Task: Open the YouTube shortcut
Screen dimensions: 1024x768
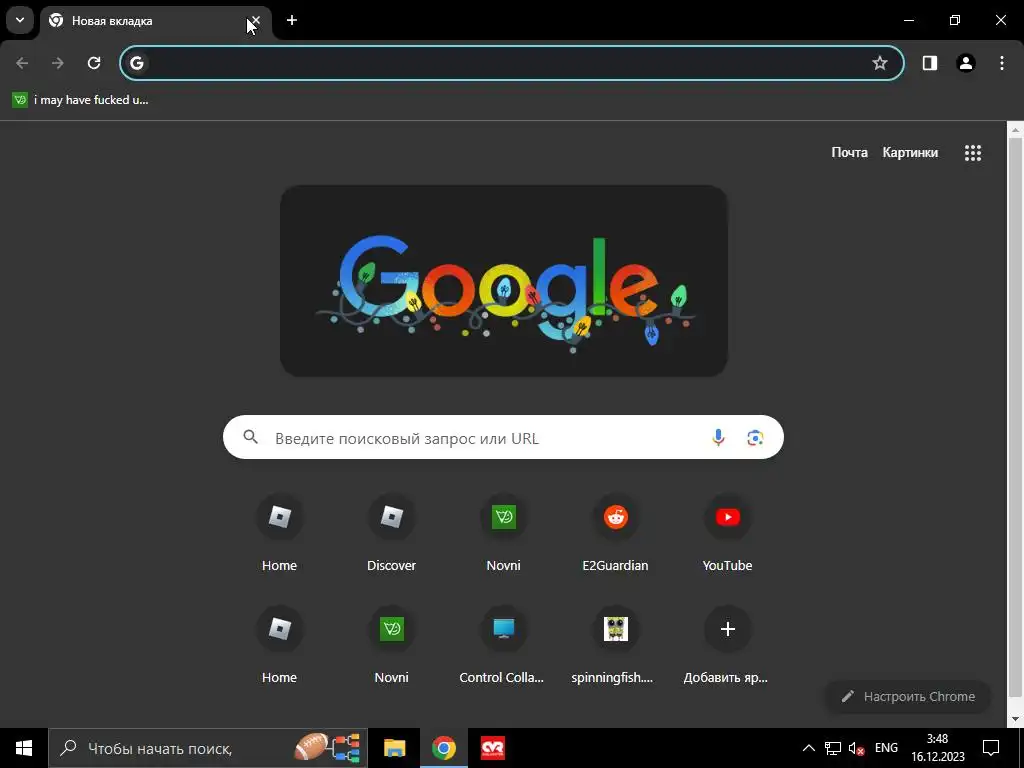Action: (x=728, y=533)
